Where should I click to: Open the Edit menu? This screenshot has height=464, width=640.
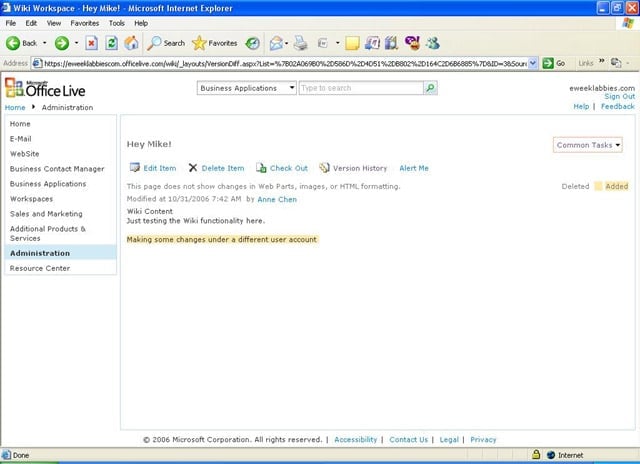31,23
